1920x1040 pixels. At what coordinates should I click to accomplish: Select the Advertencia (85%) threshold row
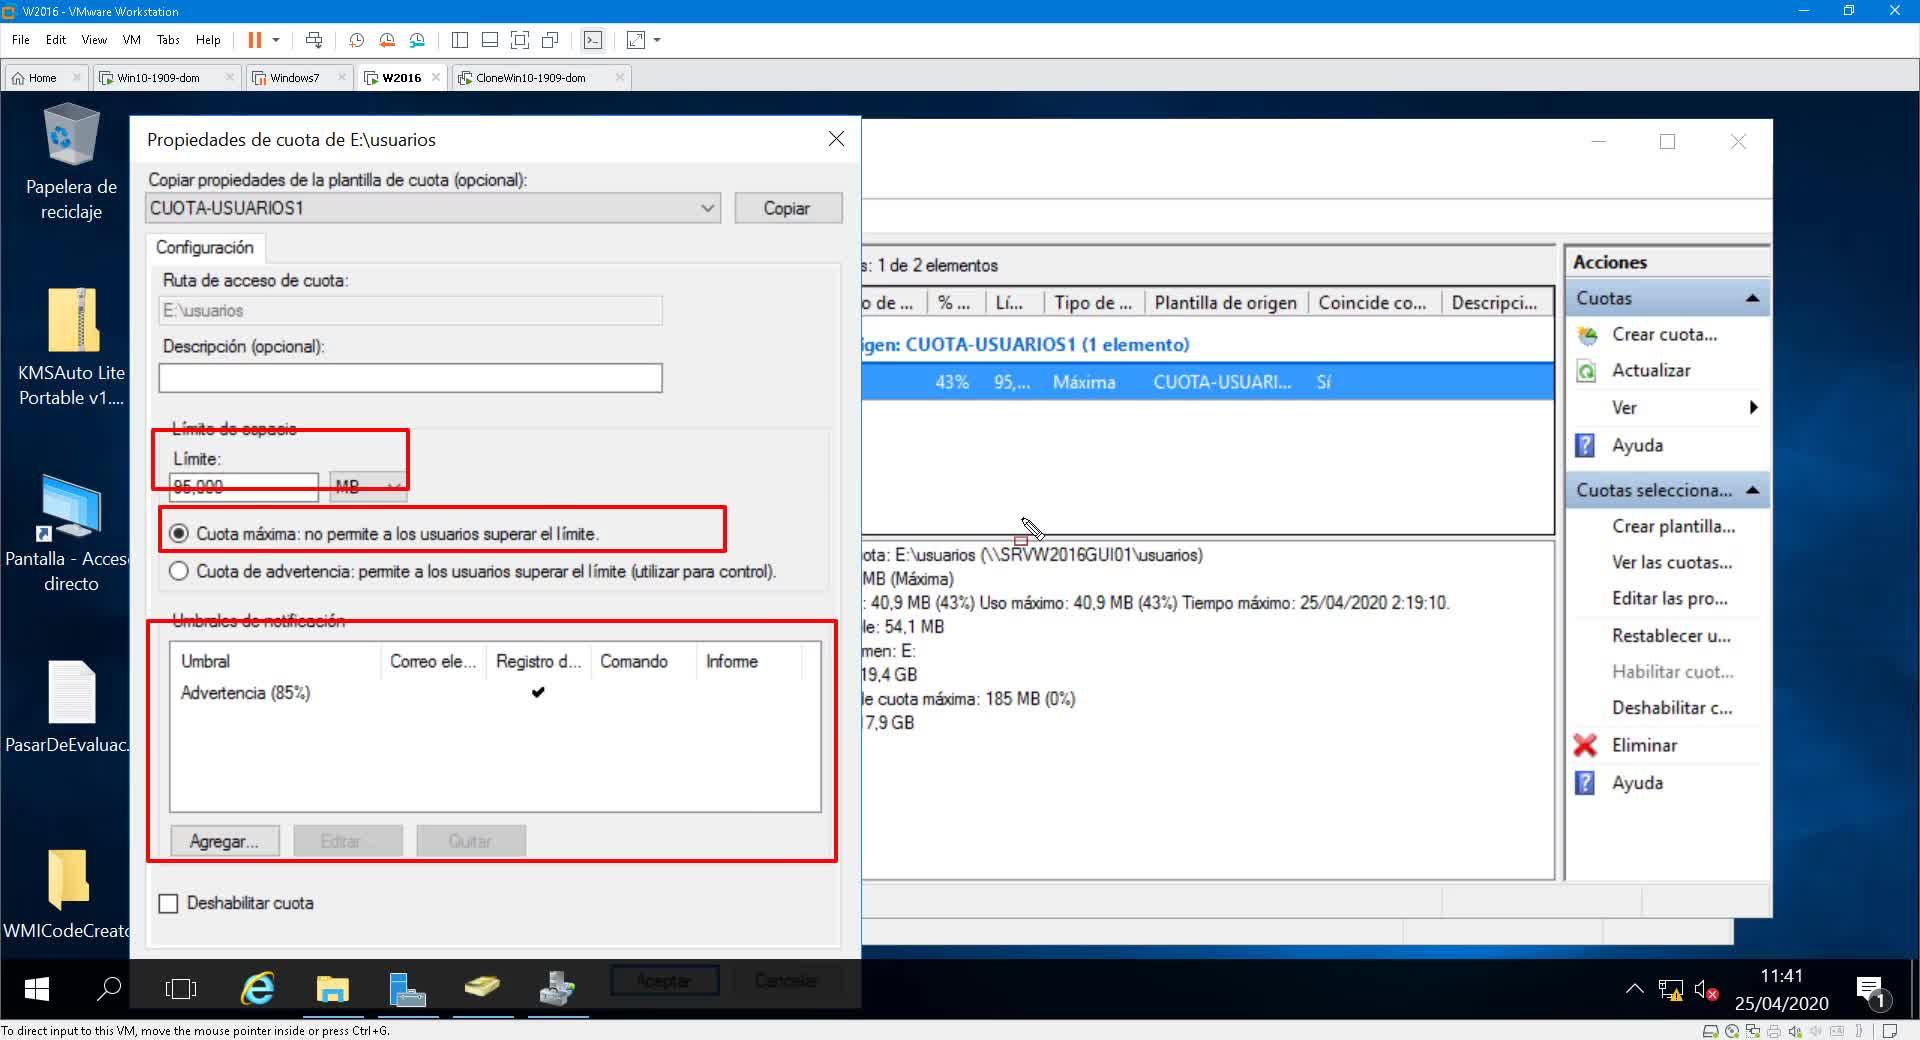tap(246, 693)
